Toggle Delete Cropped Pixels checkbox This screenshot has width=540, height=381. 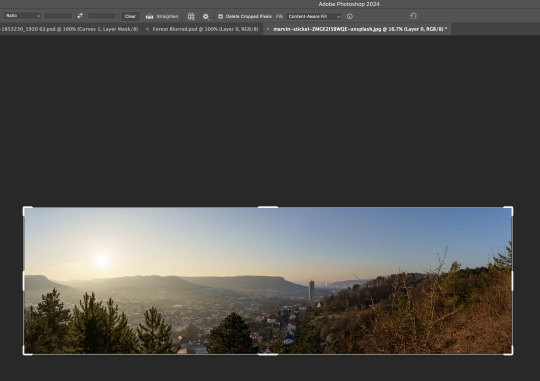[220, 16]
